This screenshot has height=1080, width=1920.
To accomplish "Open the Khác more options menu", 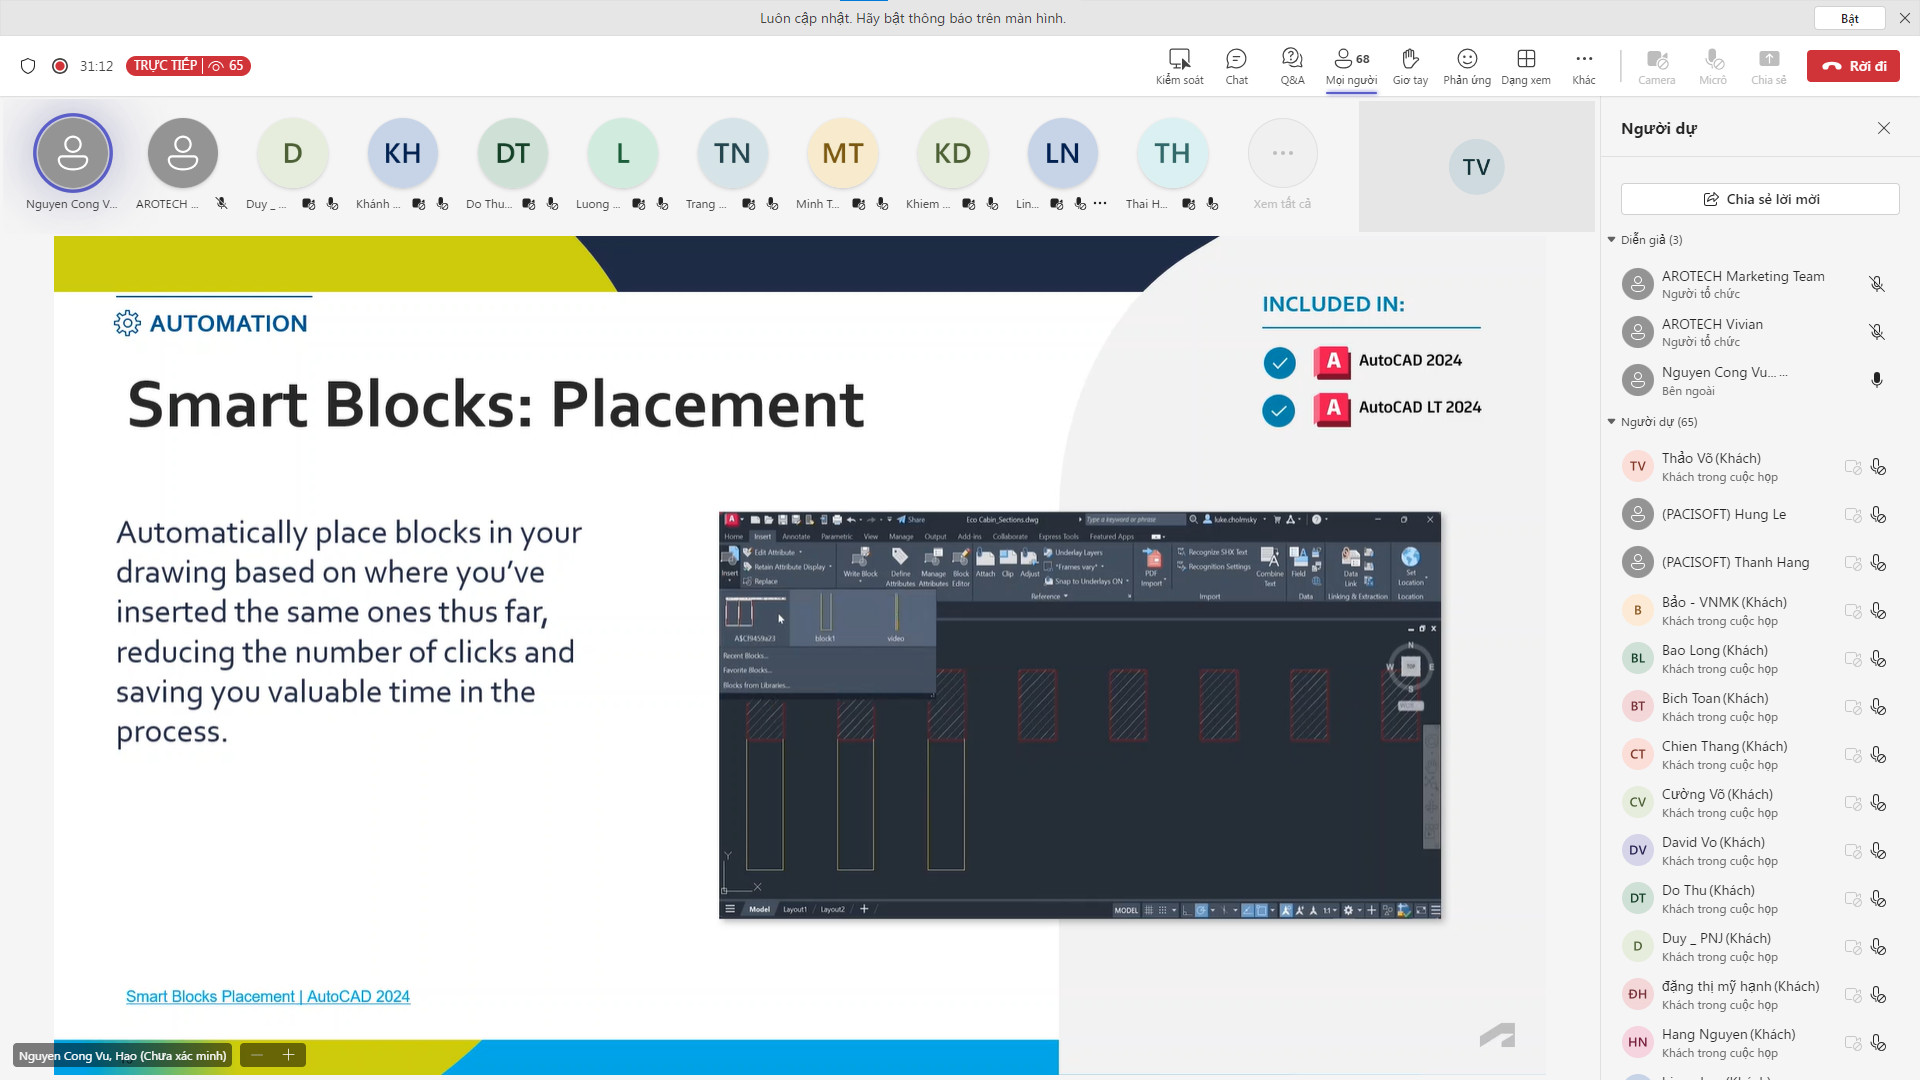I will coord(1584,66).
